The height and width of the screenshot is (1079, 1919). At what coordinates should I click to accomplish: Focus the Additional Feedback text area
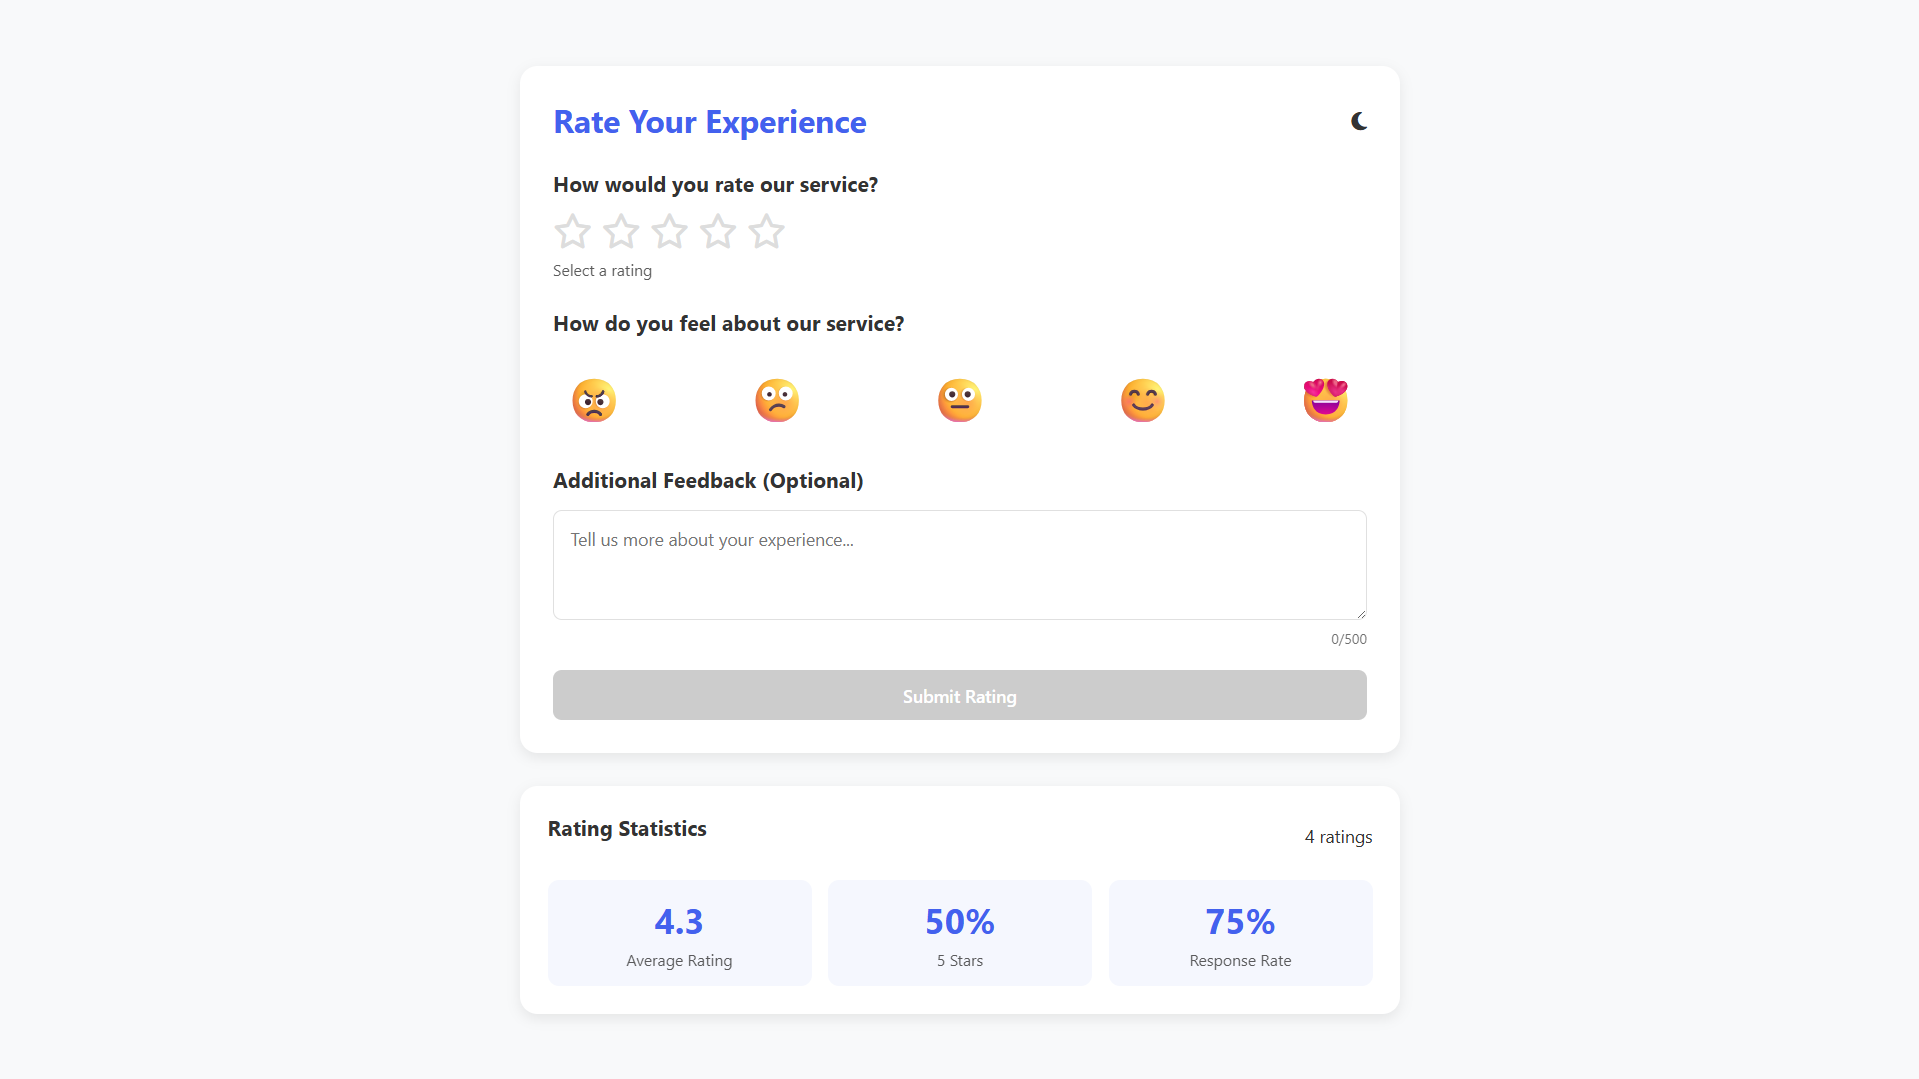pos(959,565)
